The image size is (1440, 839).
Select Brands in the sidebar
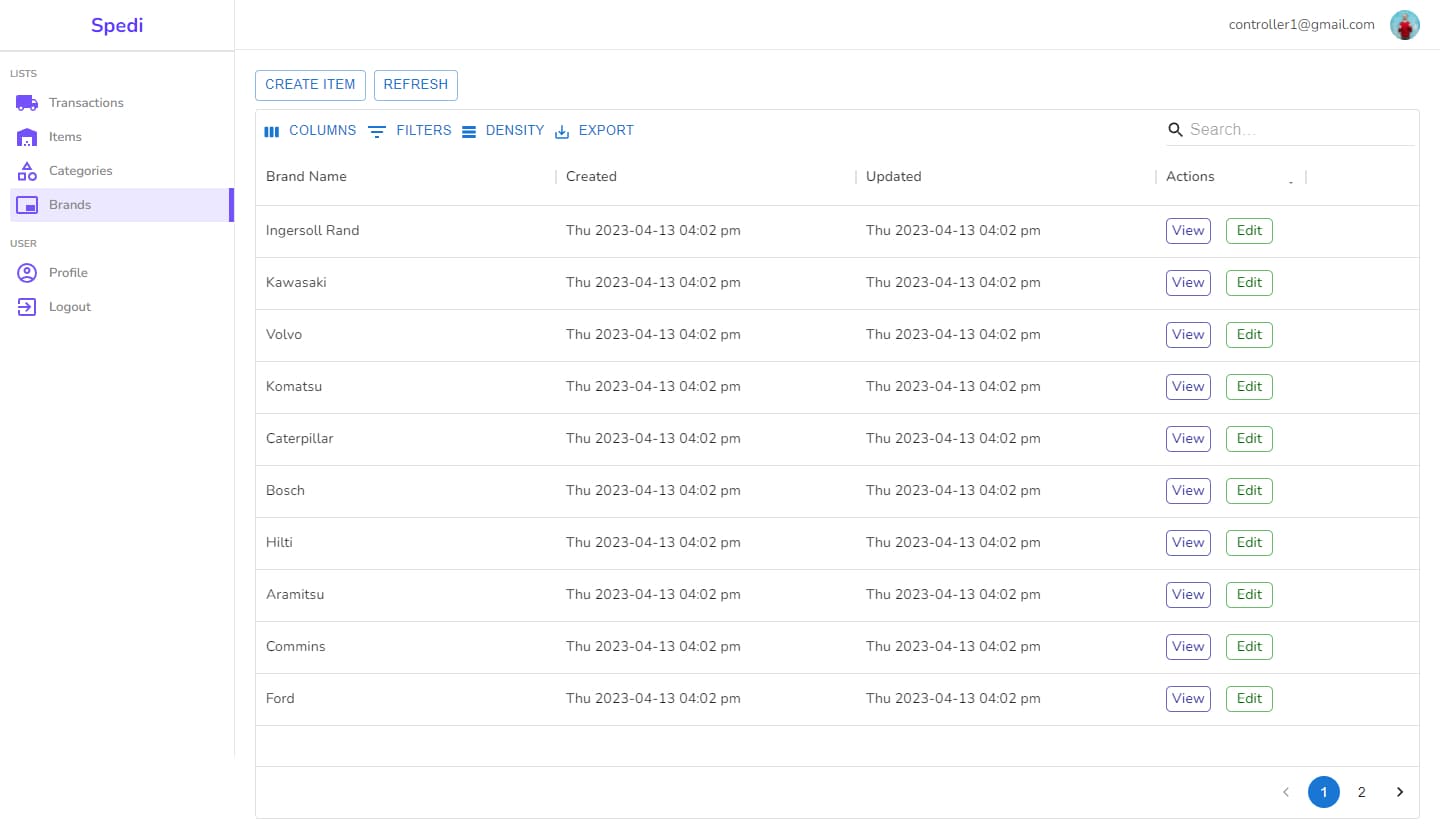pyautogui.click(x=120, y=205)
